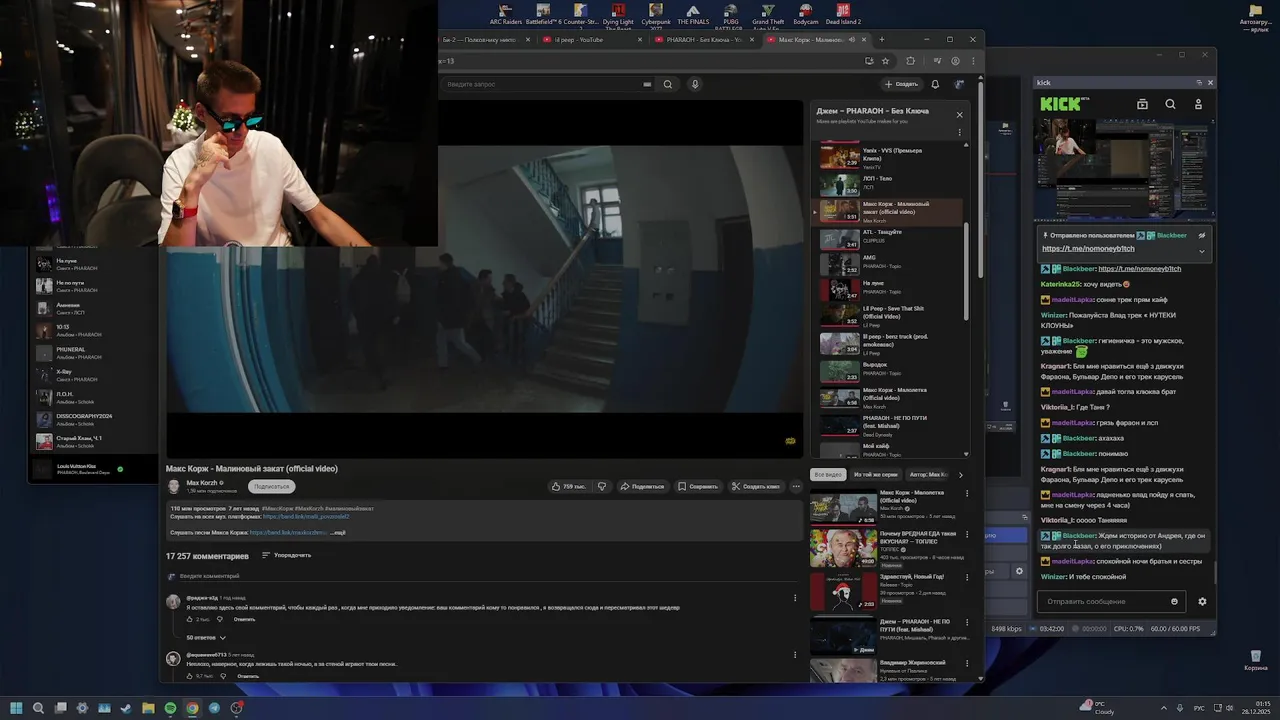Select the Автор: Max Korzh chip

click(929, 474)
